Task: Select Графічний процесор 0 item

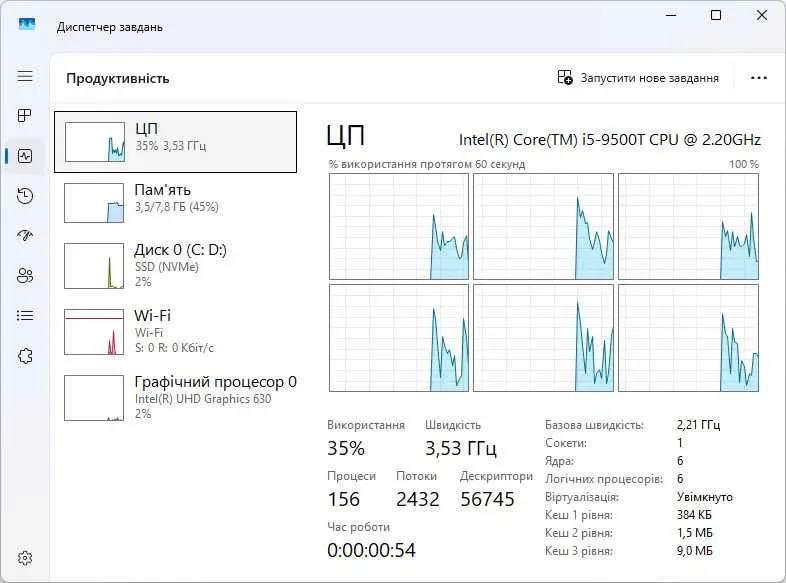Action: [x=175, y=398]
